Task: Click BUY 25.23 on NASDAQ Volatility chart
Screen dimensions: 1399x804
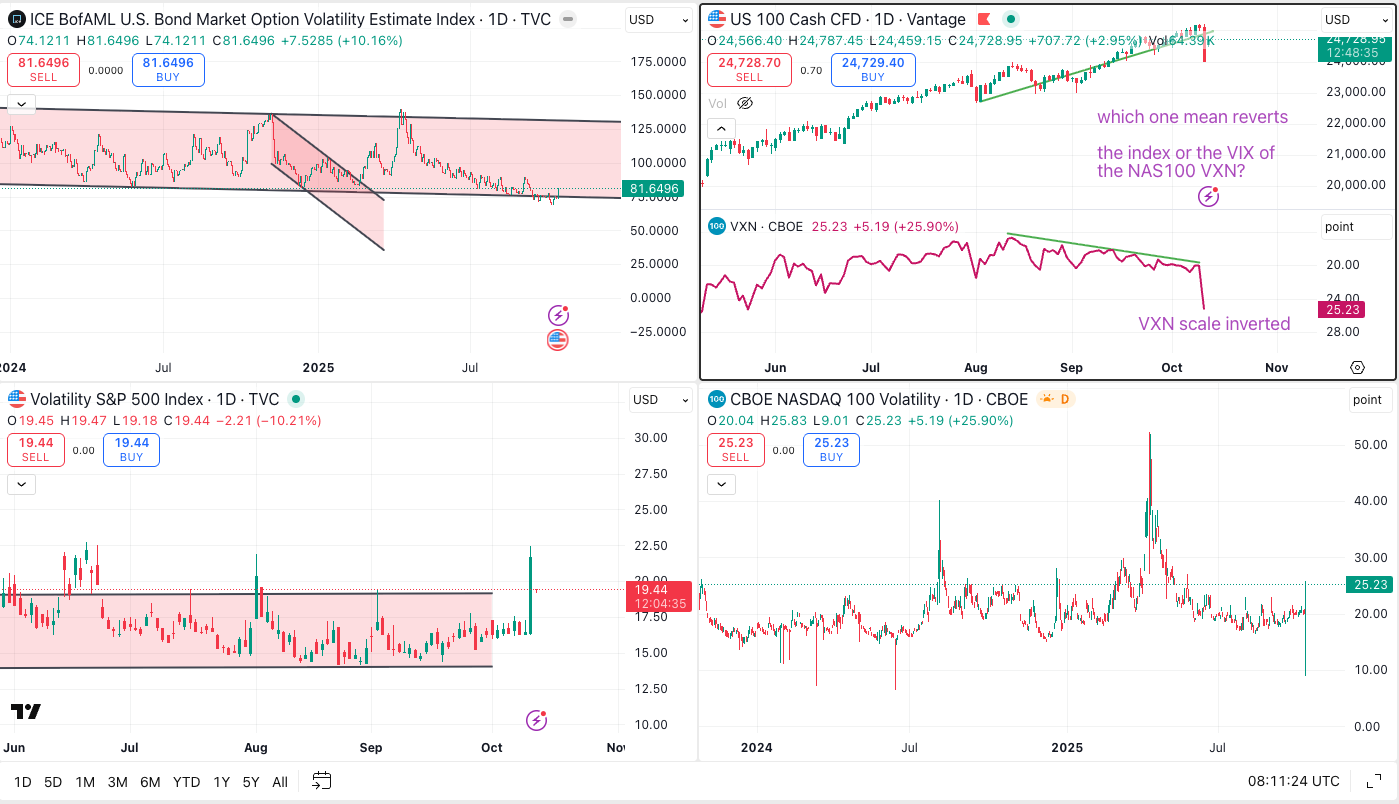Action: pyautogui.click(x=832, y=450)
